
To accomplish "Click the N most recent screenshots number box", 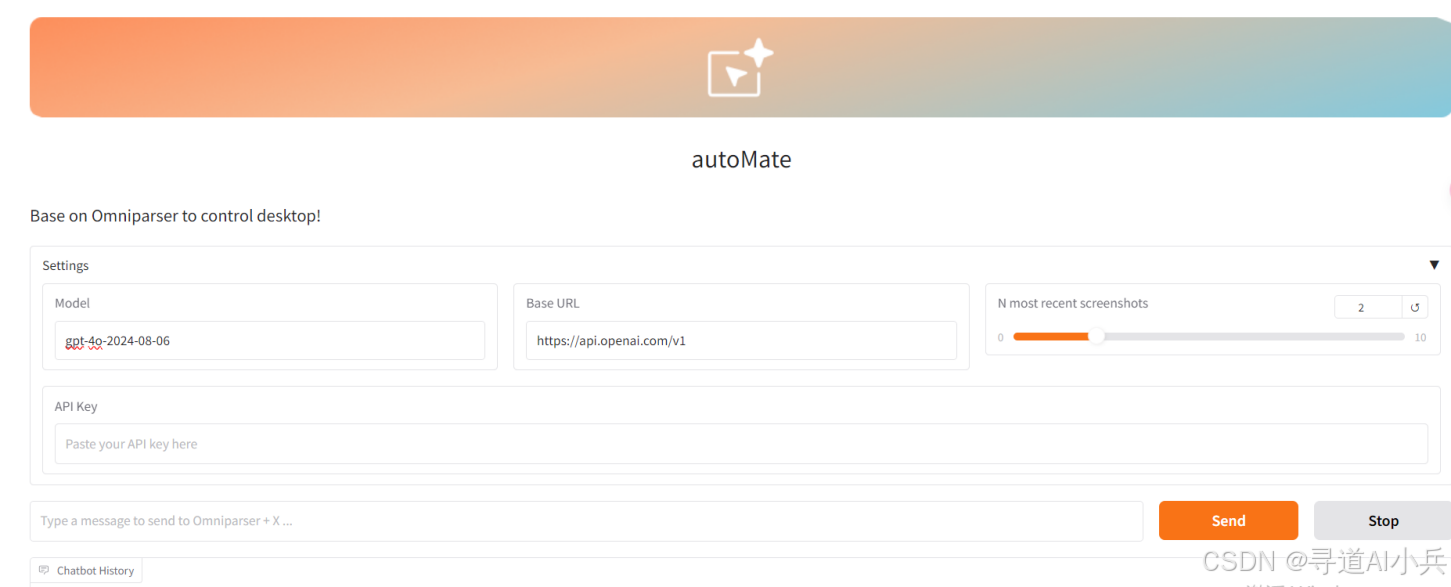I will [1368, 308].
